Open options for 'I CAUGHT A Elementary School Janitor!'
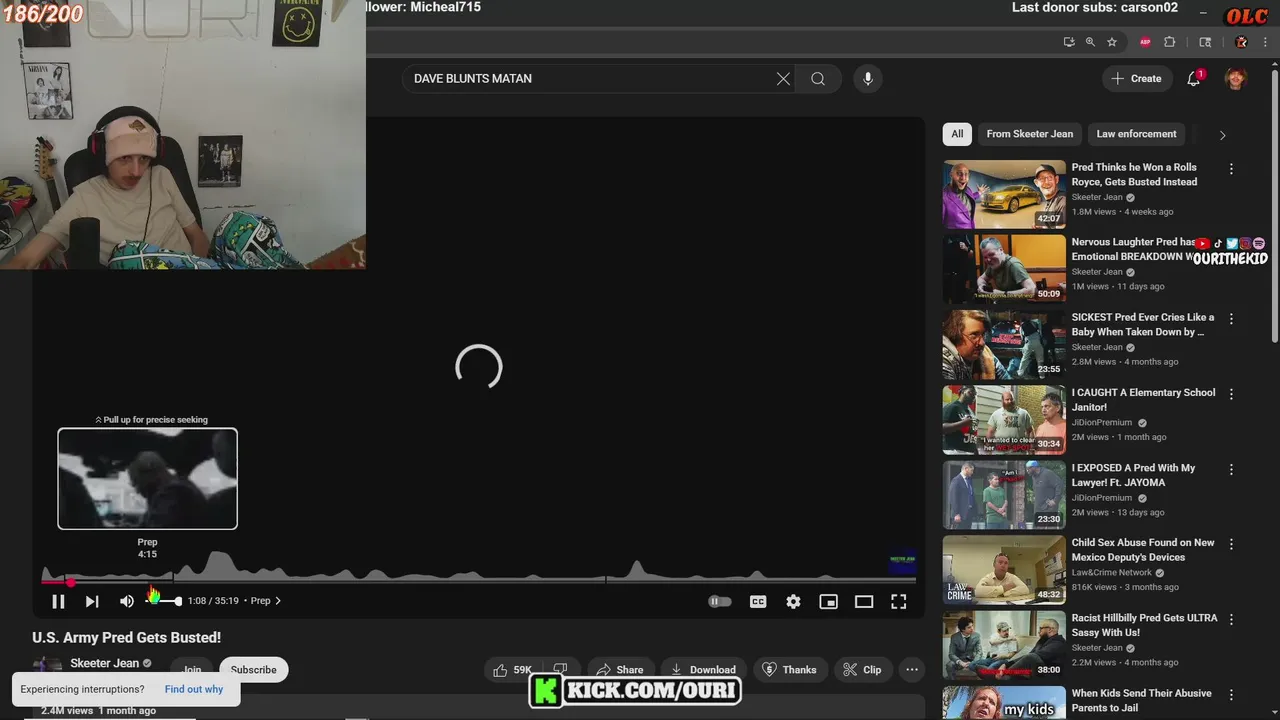This screenshot has height=720, width=1280. 1231,394
